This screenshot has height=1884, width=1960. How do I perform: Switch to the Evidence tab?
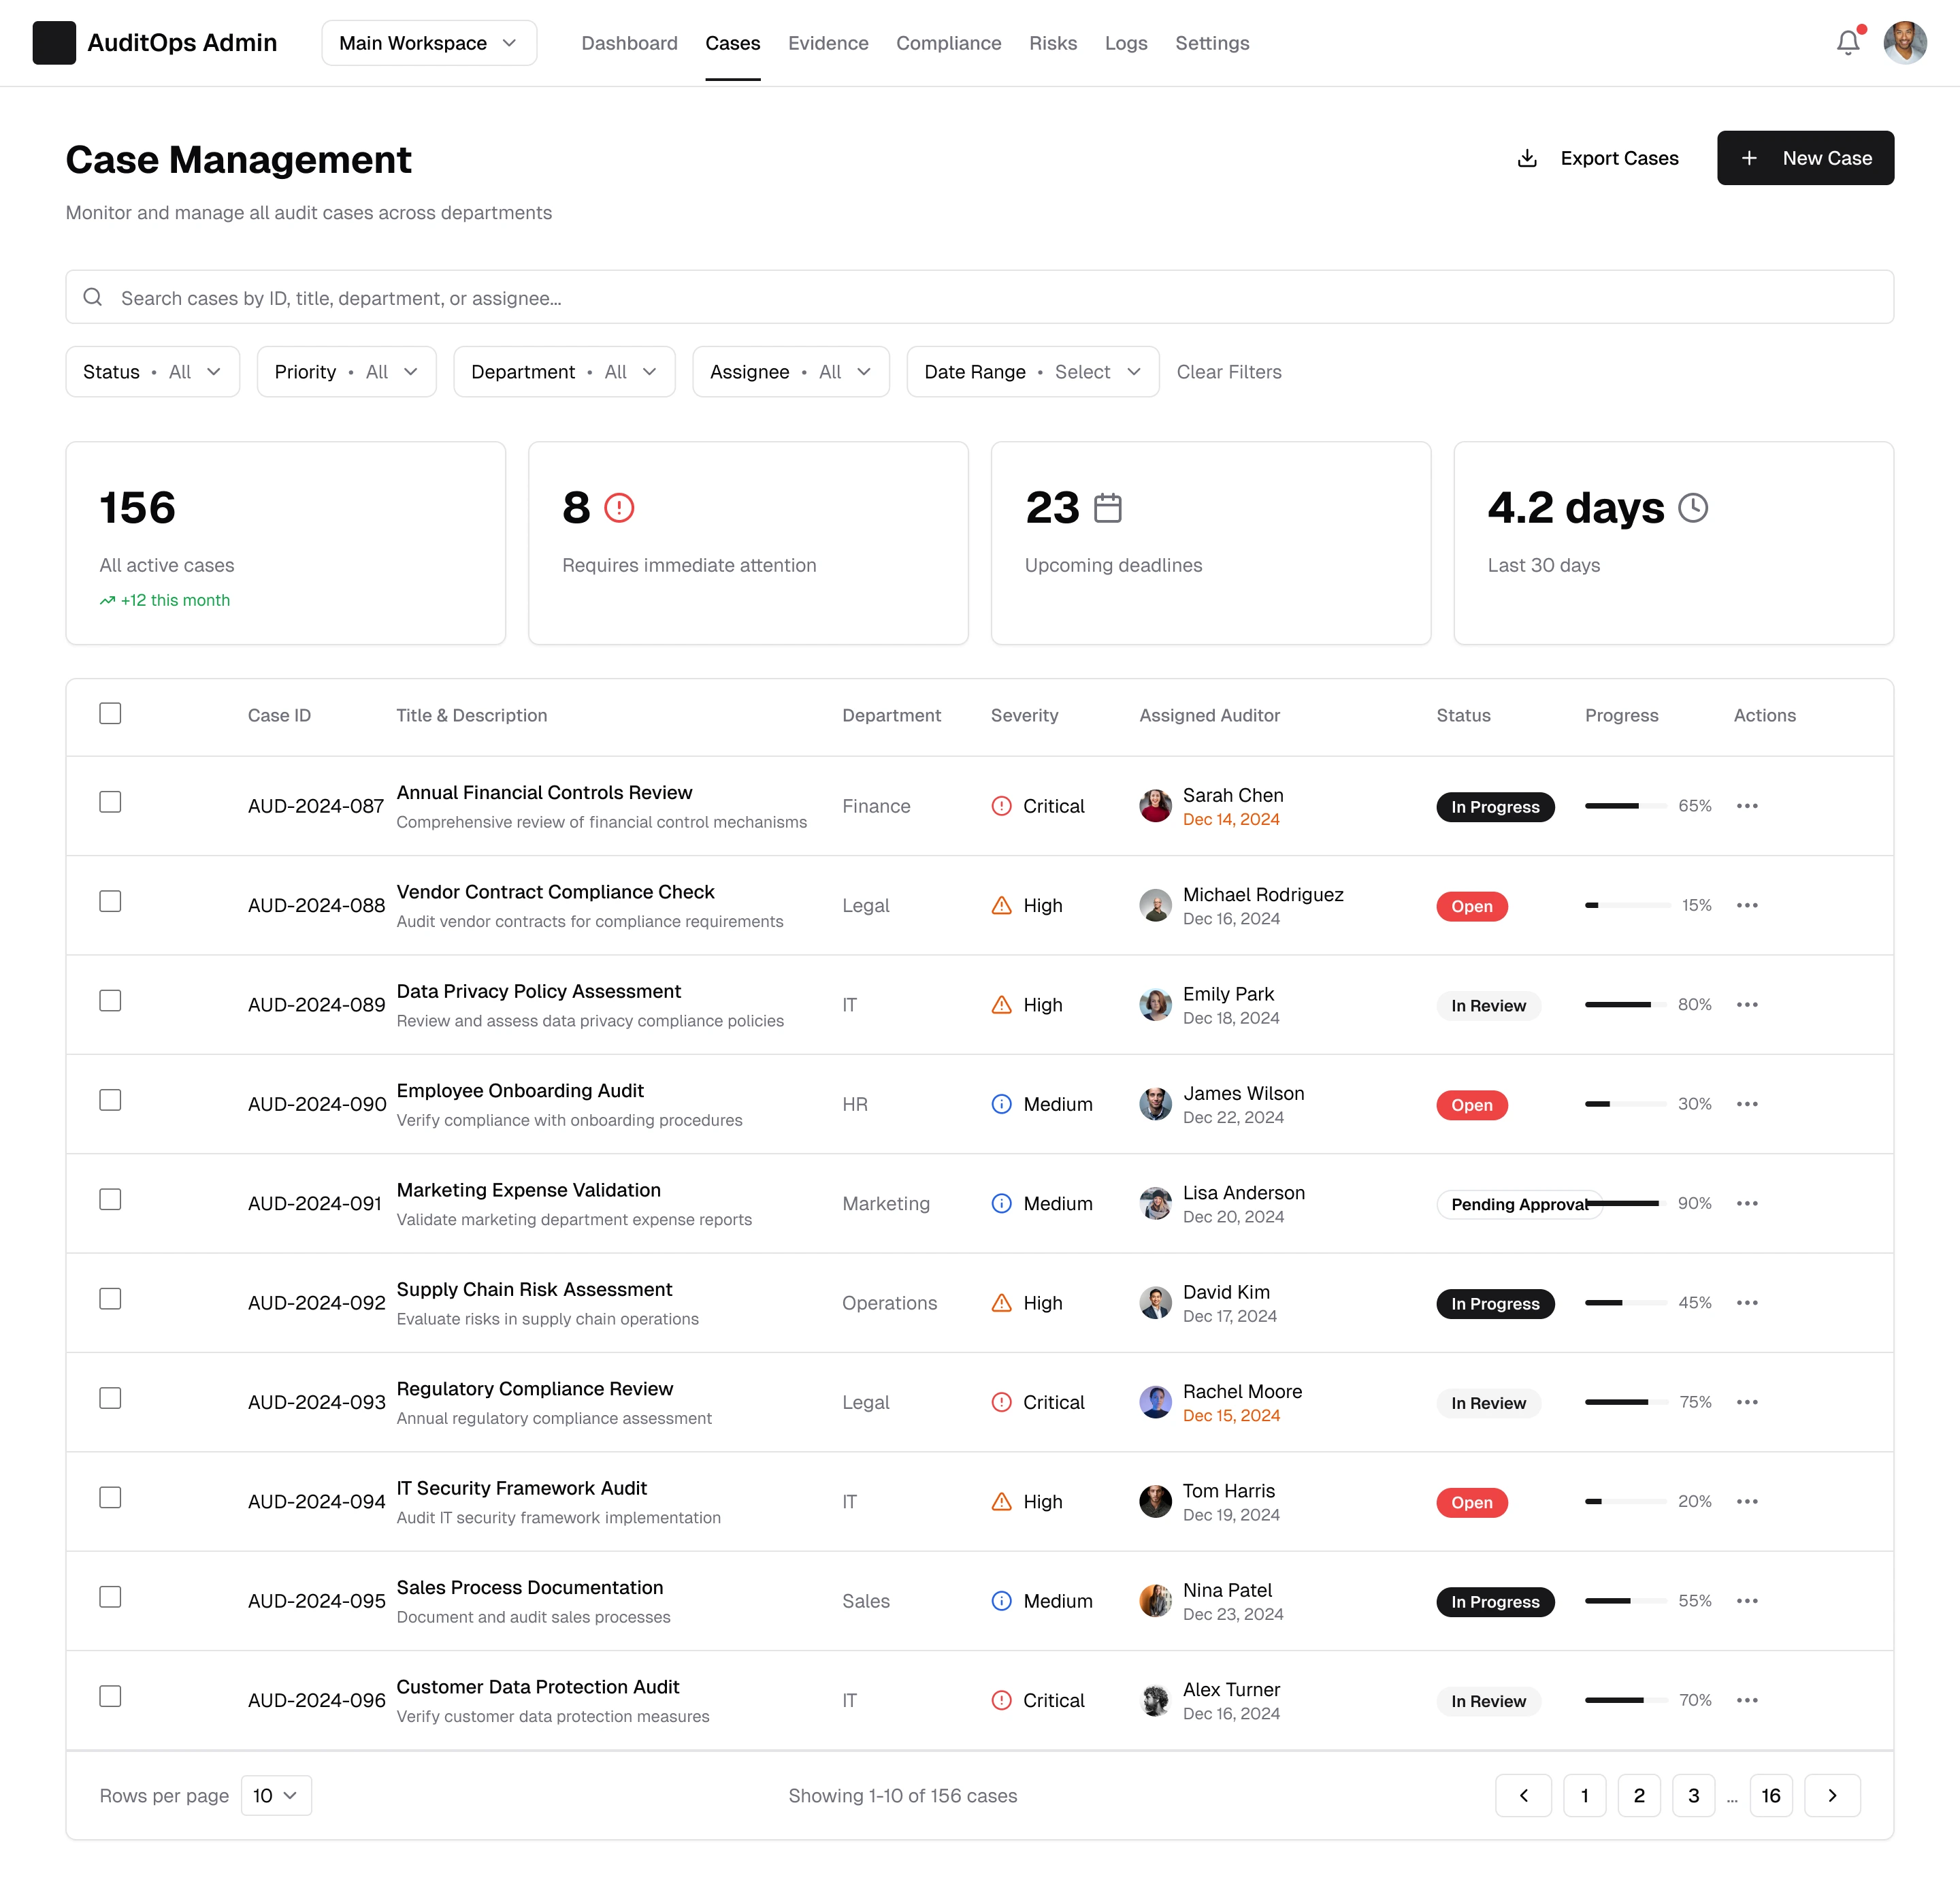click(x=827, y=43)
